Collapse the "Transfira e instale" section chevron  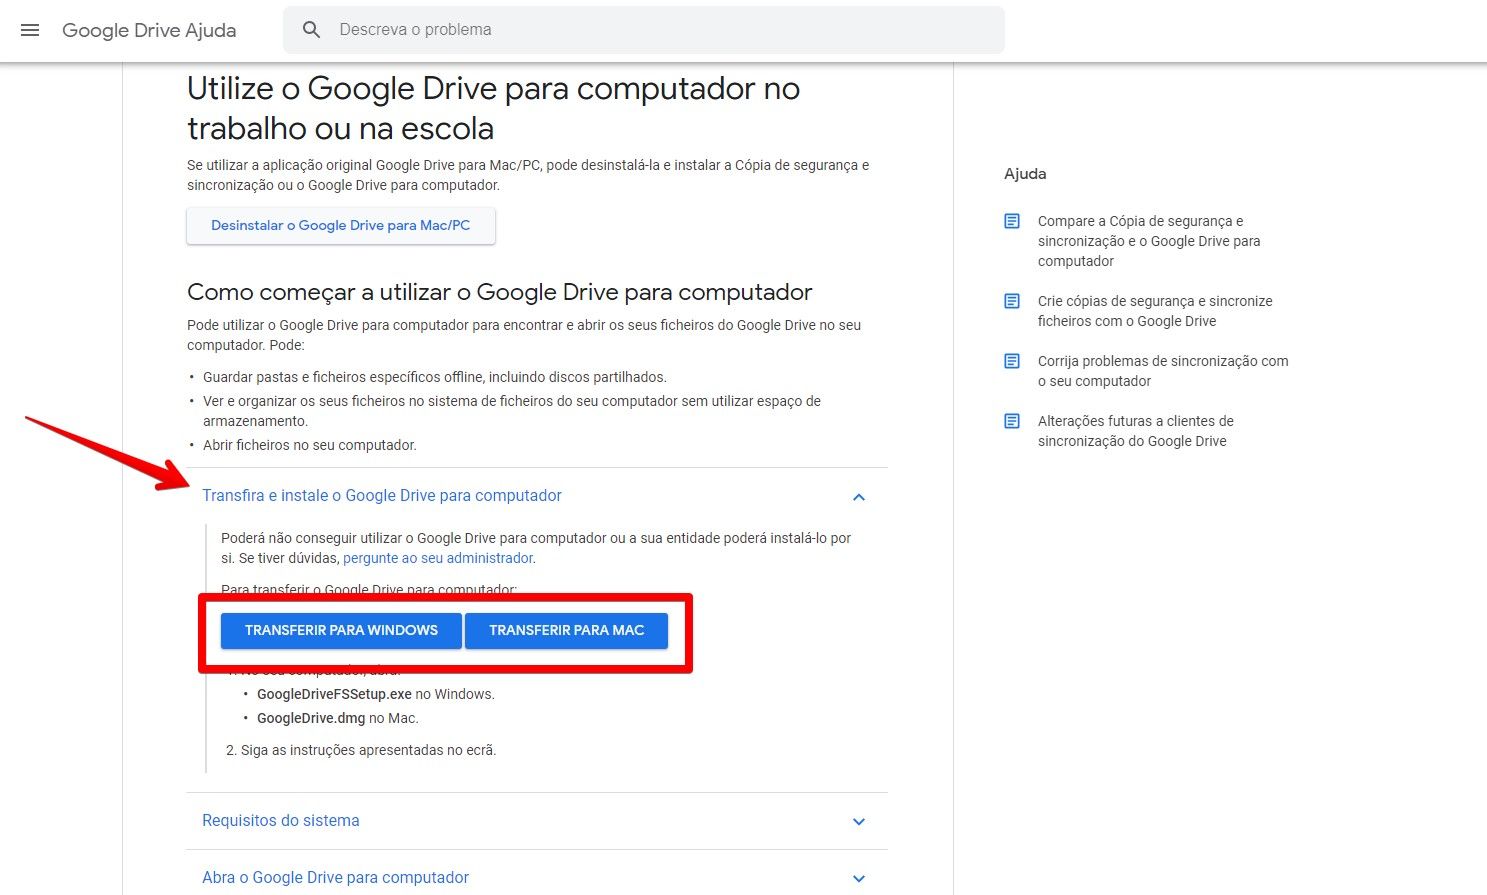(858, 497)
